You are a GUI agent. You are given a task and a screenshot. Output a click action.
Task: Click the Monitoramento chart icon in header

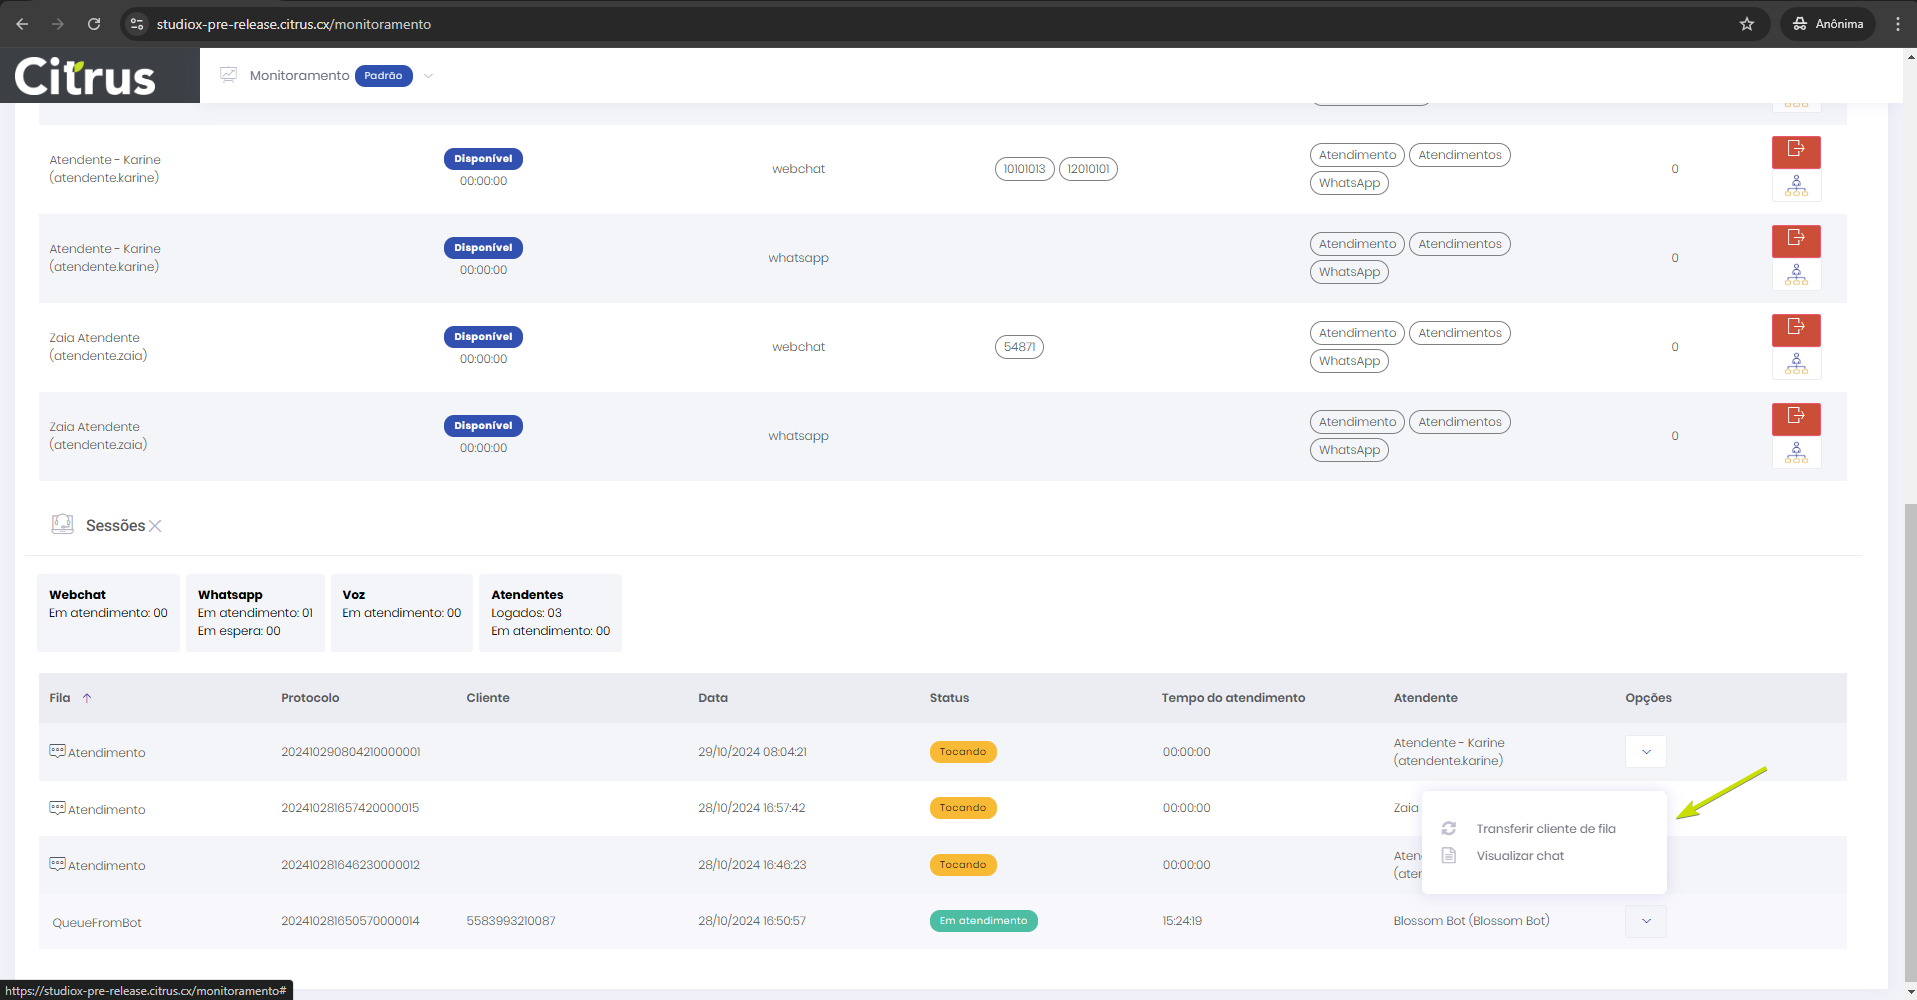(x=229, y=75)
